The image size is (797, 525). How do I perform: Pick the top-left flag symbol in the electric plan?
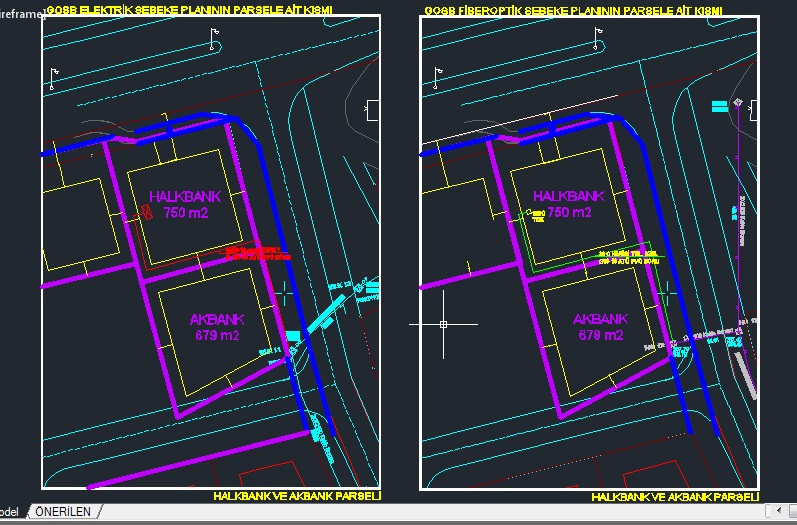coord(54,75)
